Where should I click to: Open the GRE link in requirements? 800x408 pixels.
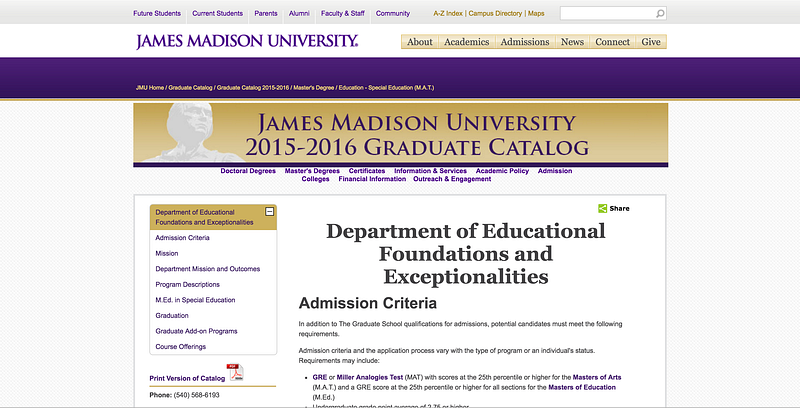[x=319, y=377]
